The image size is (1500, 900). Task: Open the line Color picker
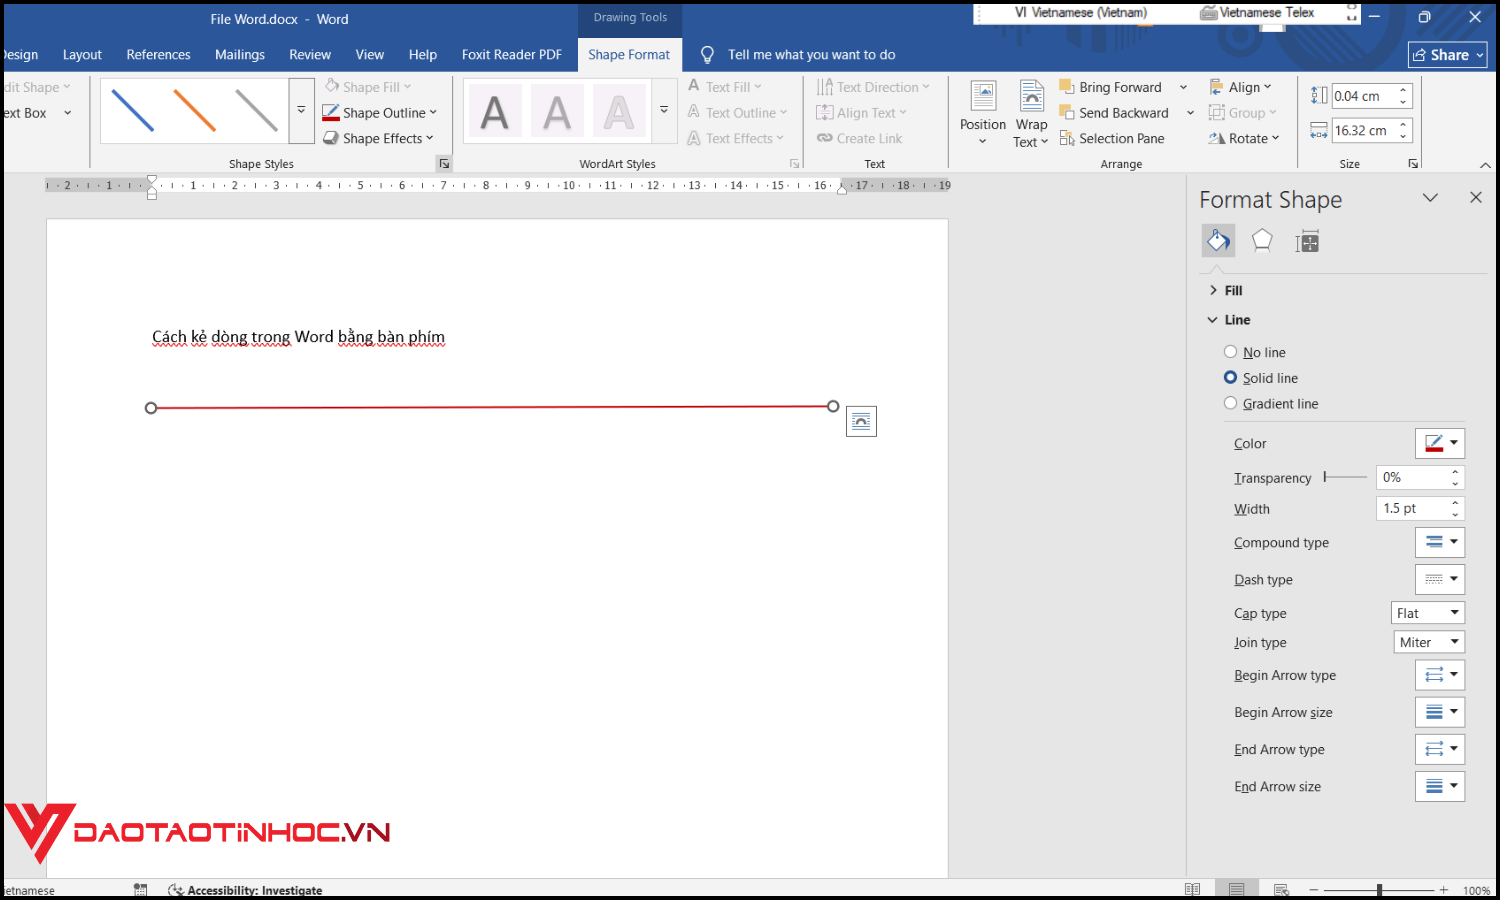pos(1440,443)
